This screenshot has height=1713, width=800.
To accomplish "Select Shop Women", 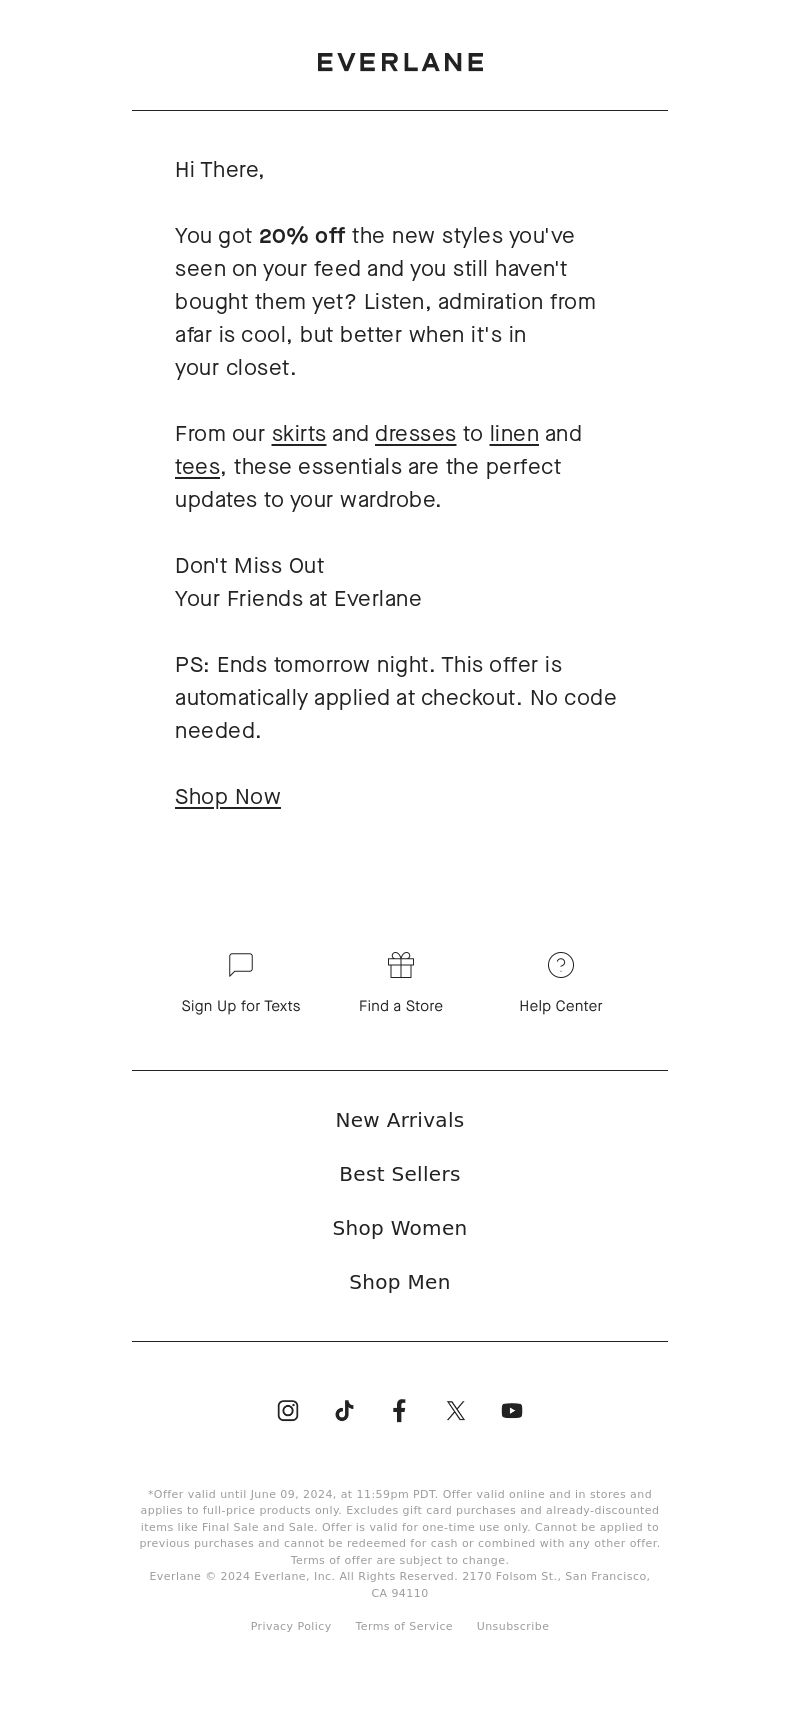I will click(400, 1228).
